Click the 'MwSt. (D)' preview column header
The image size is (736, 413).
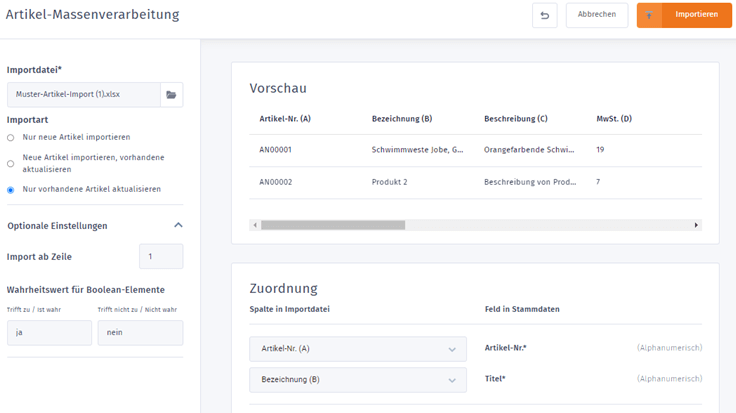tap(614, 119)
